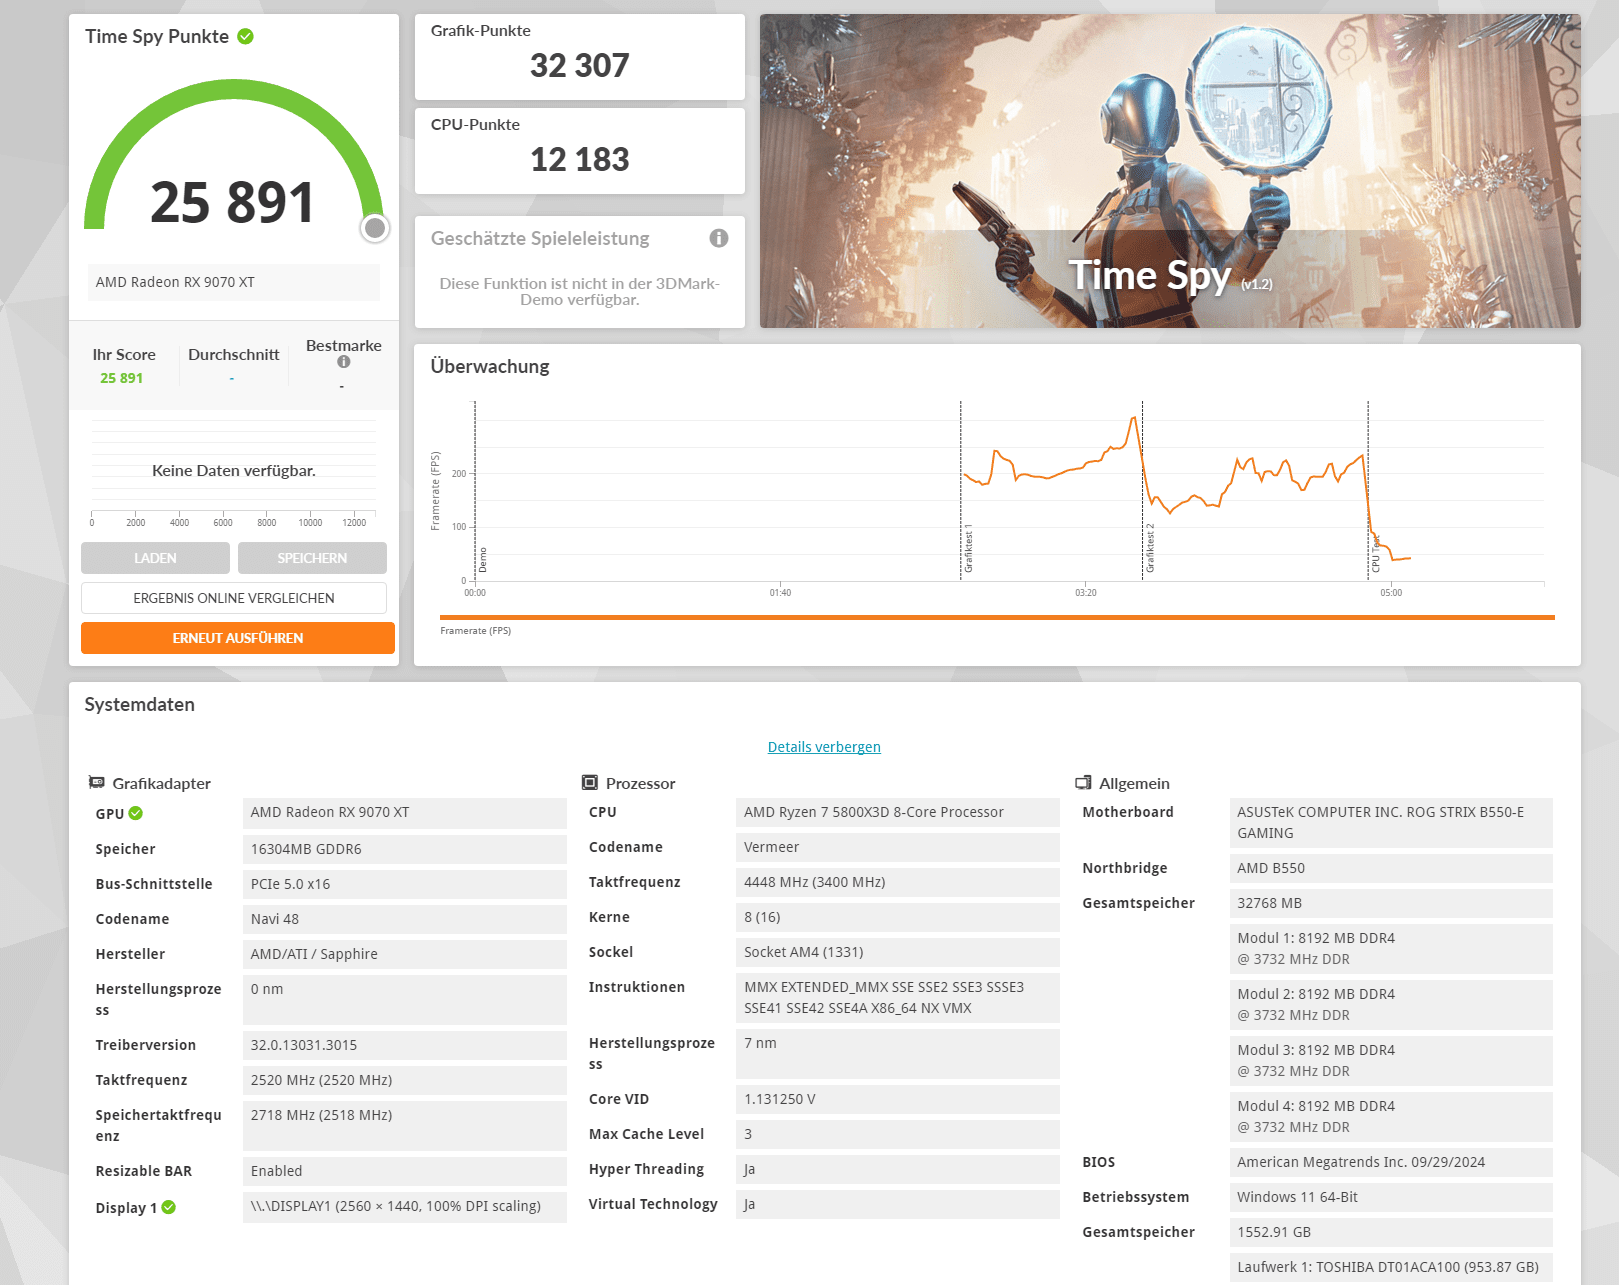Click the Laufwerk 1 TOSHIBA drive entry
This screenshot has width=1619, height=1285.
[x=1391, y=1267]
